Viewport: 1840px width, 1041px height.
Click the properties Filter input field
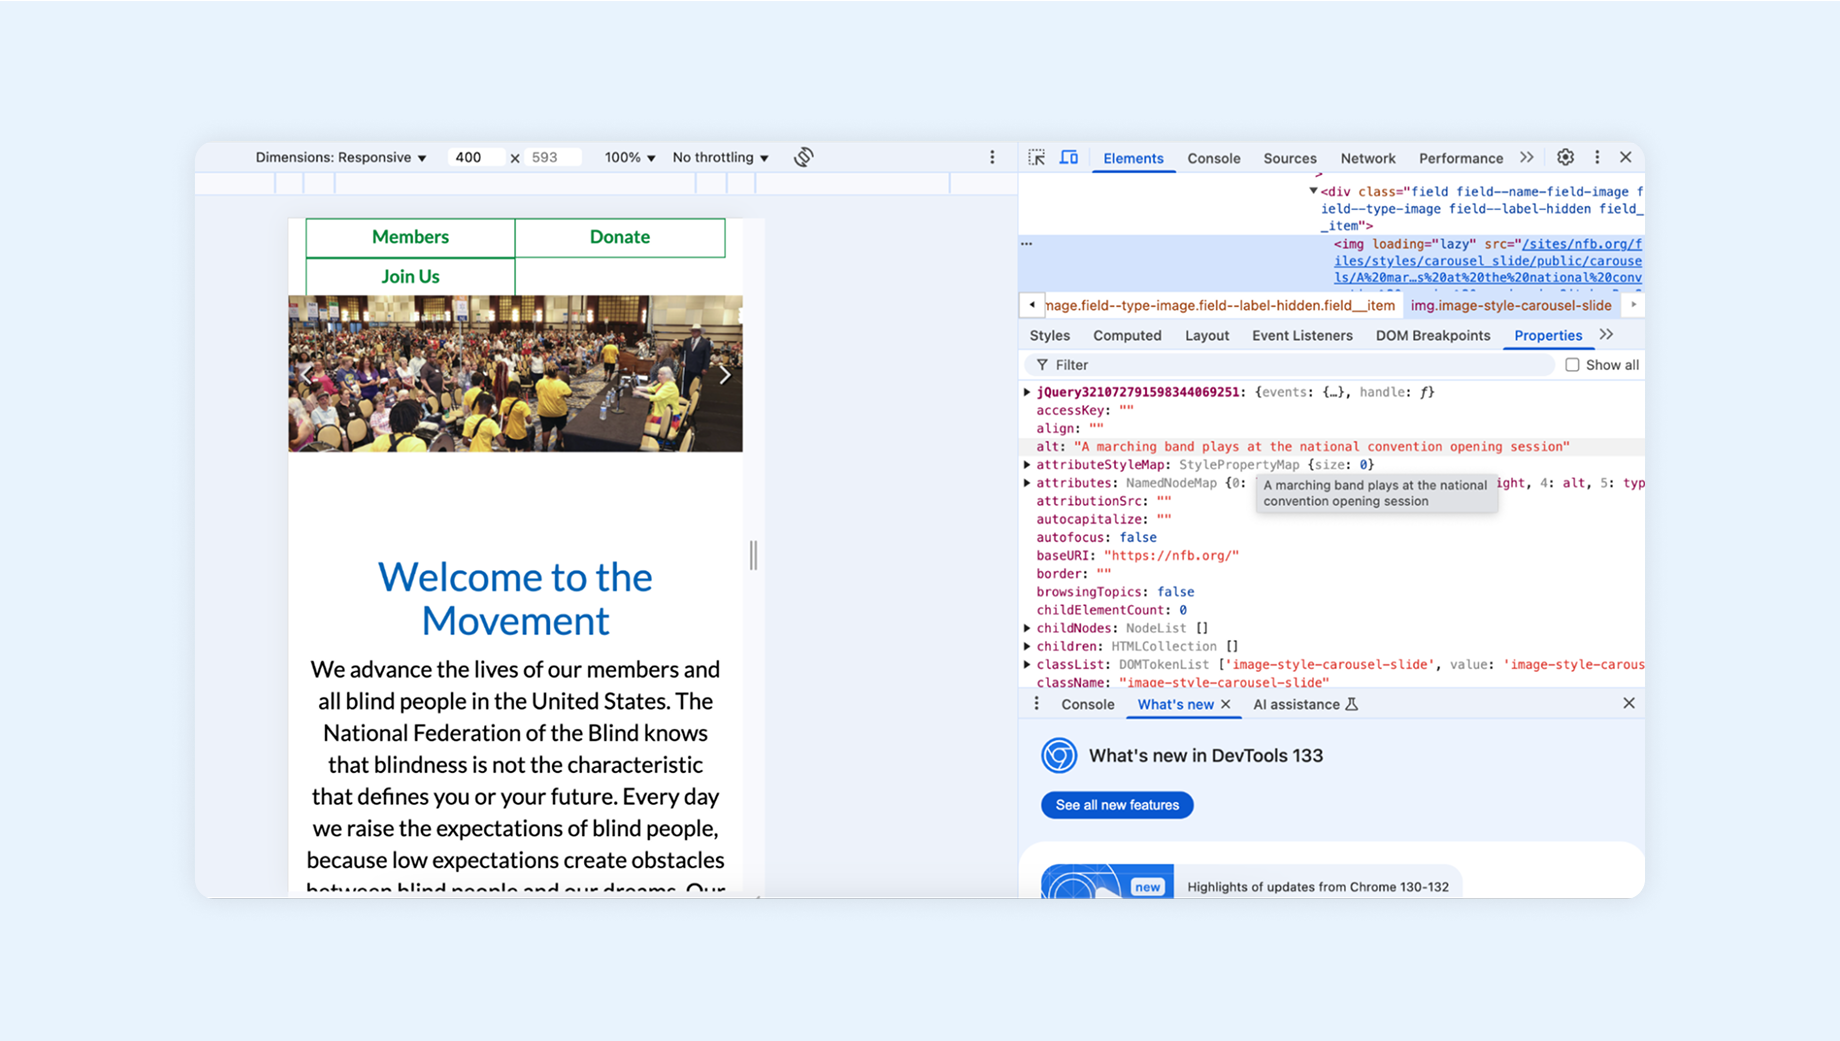click(1290, 365)
